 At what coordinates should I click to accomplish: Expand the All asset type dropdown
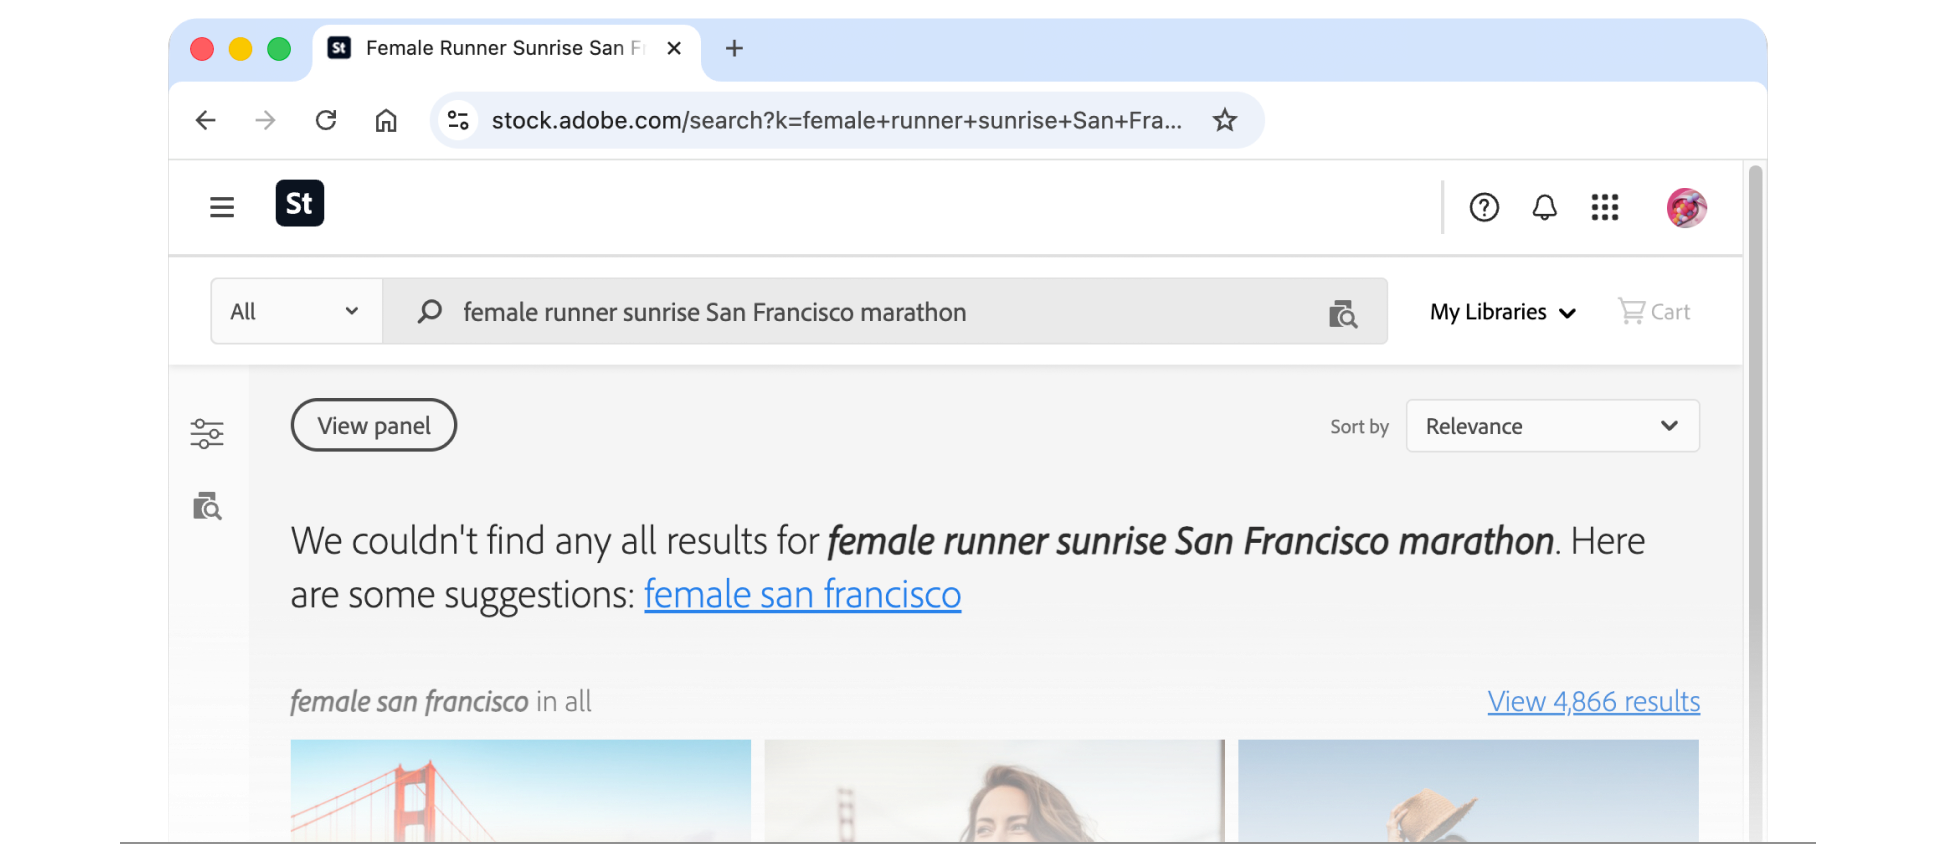coord(296,312)
